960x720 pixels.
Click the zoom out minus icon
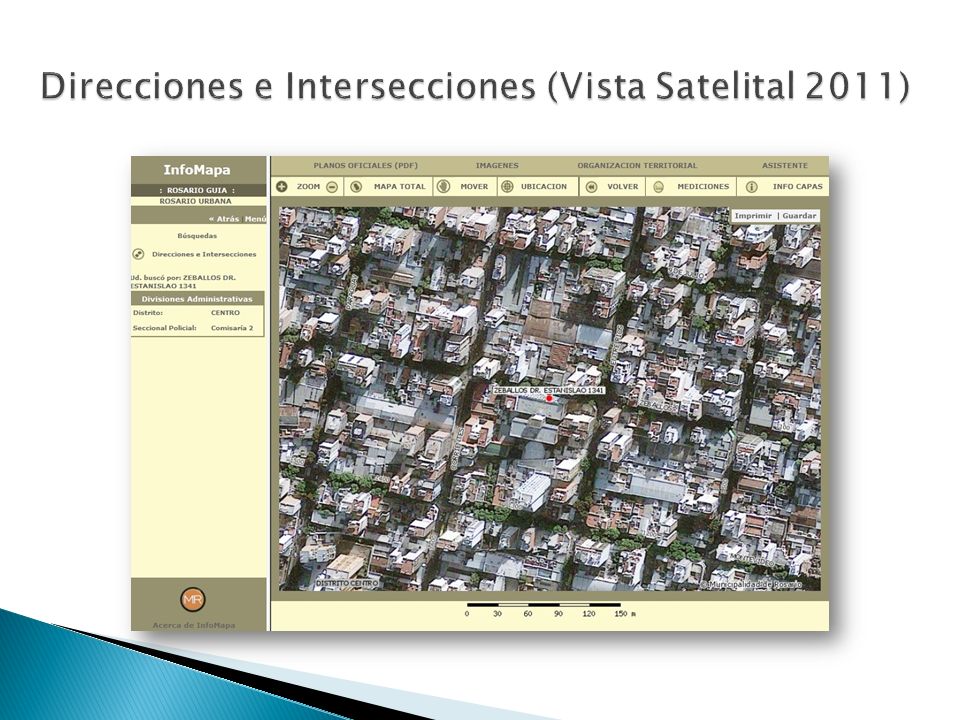tap(332, 187)
